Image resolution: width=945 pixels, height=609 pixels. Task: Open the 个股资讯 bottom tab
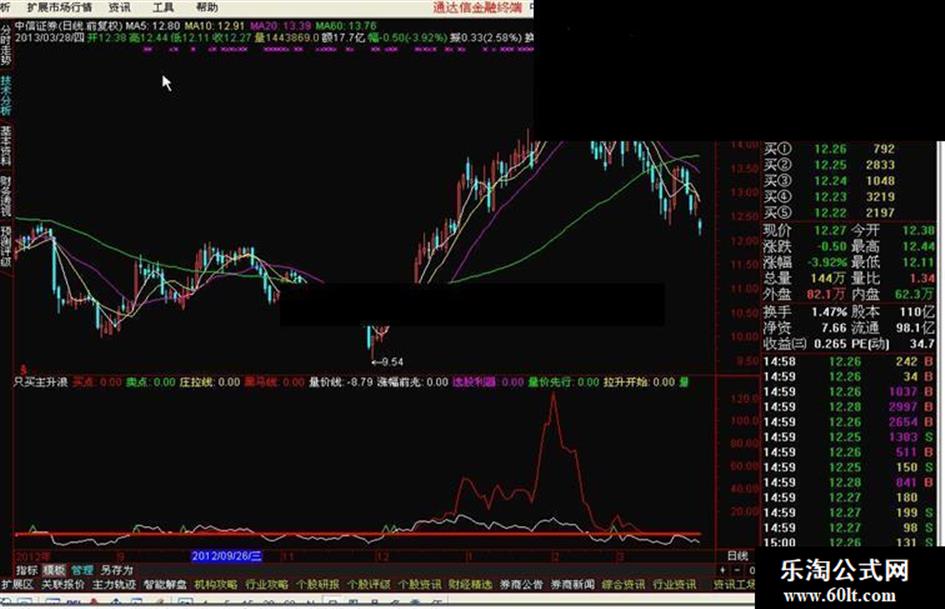tap(419, 584)
